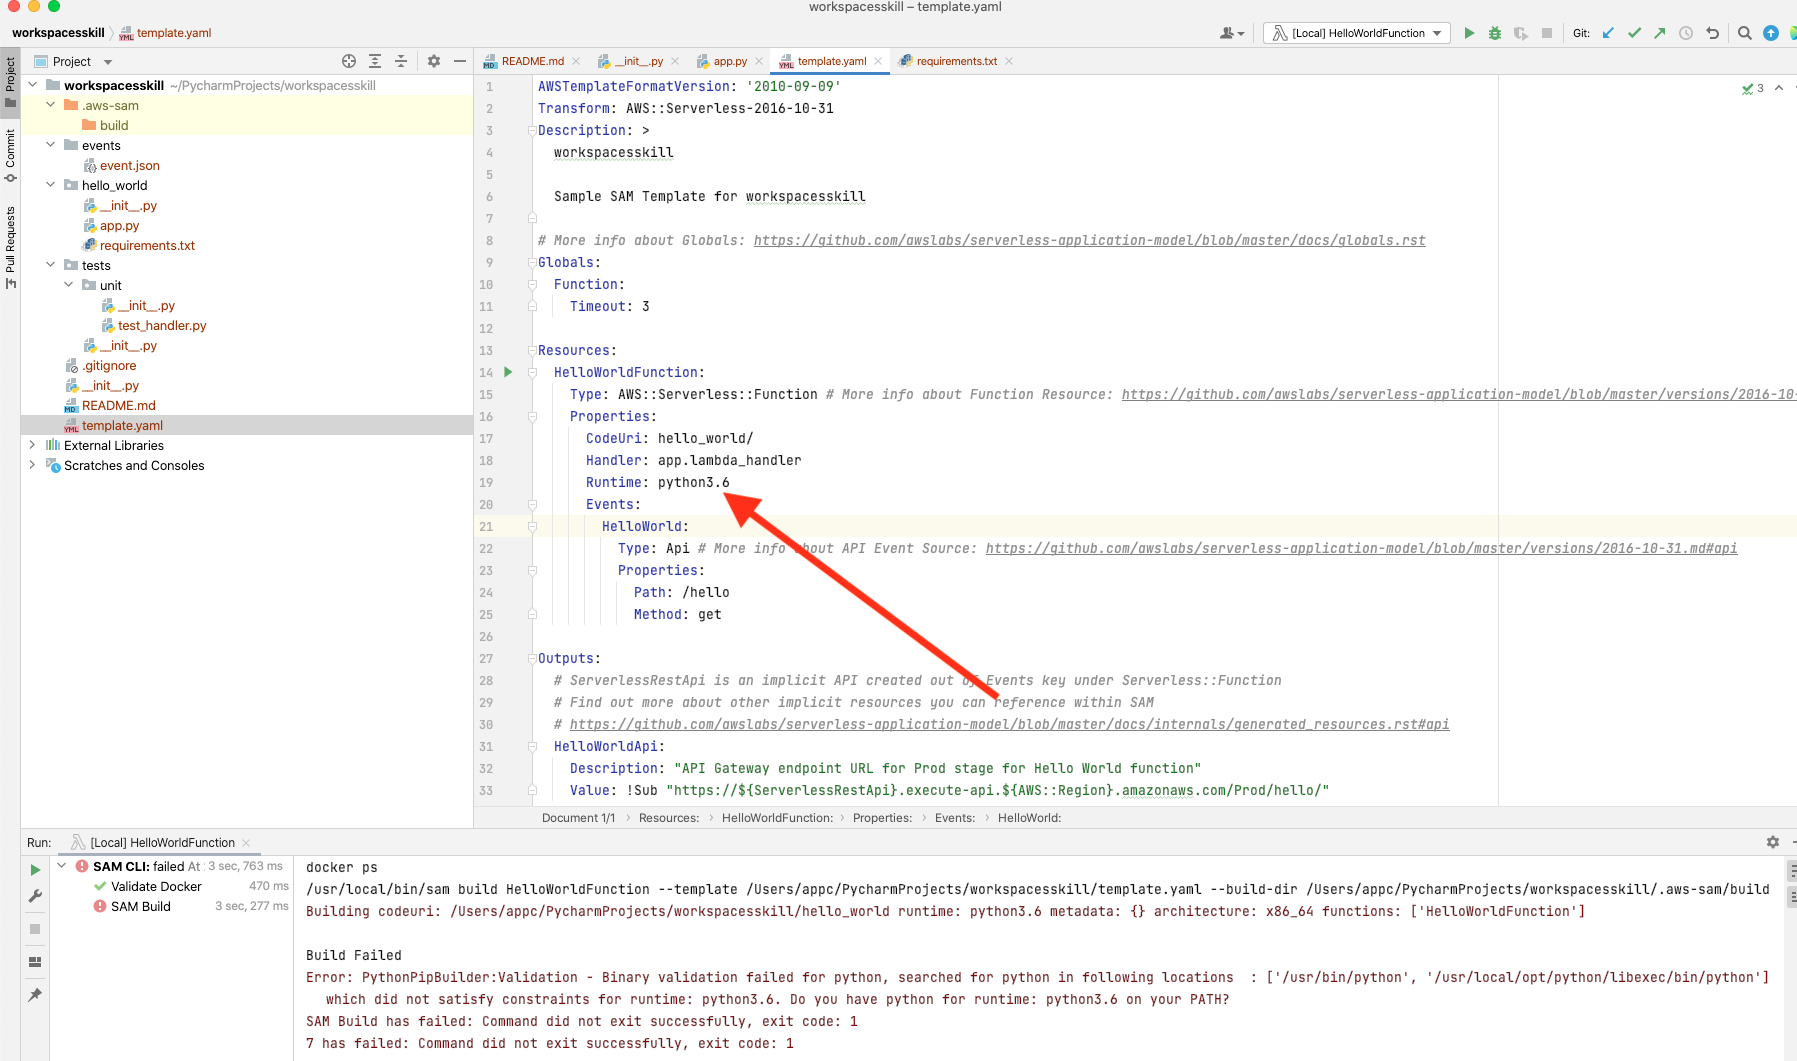The image size is (1797, 1061).
Task: Open the Project view options gear
Action: 434,61
